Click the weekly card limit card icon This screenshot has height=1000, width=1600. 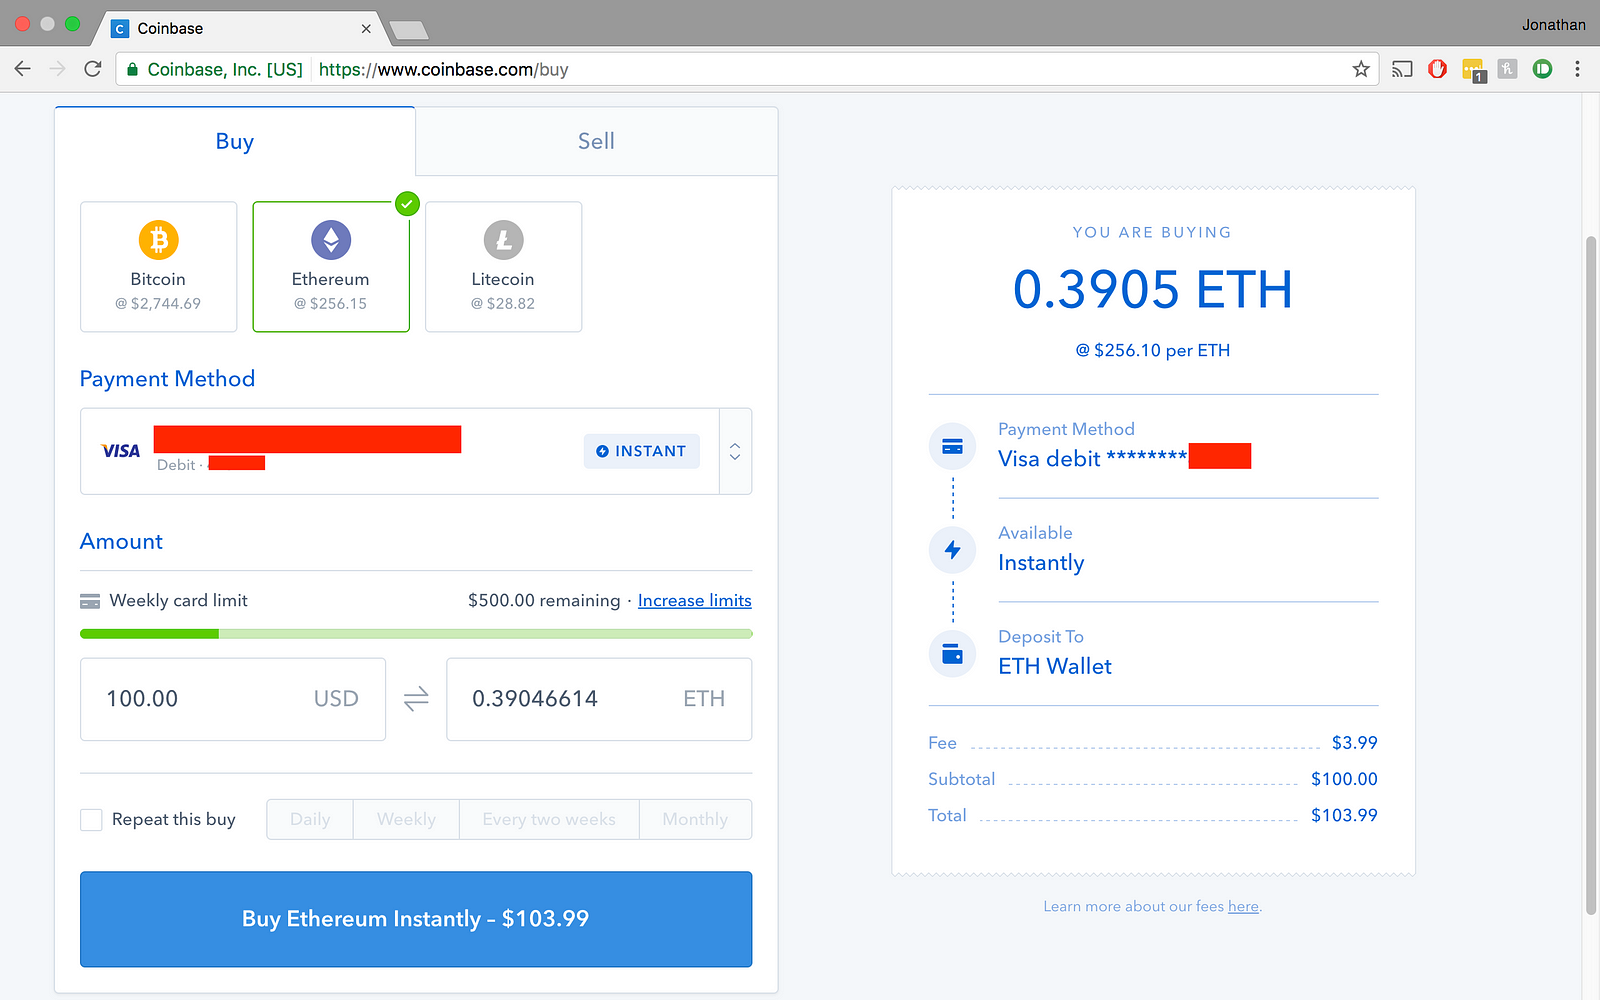pyautogui.click(x=90, y=601)
